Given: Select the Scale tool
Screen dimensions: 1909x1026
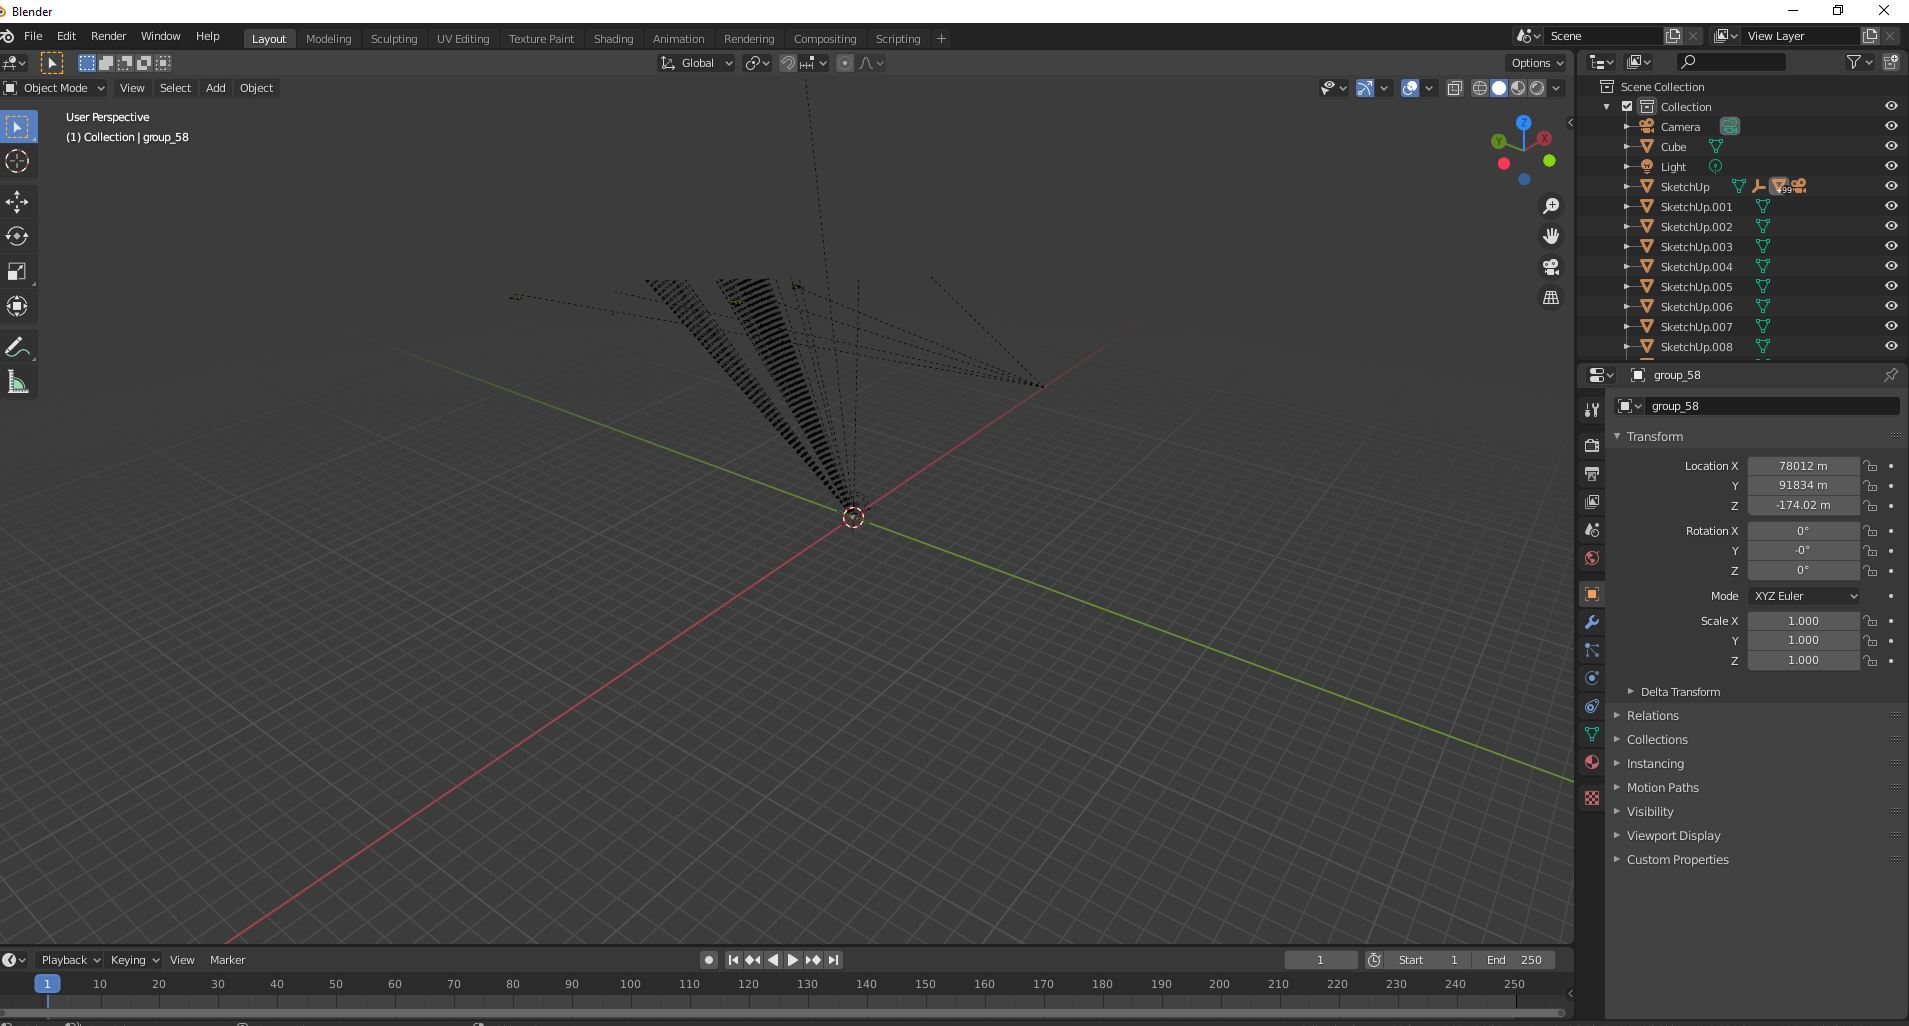Looking at the screenshot, I should (17, 271).
